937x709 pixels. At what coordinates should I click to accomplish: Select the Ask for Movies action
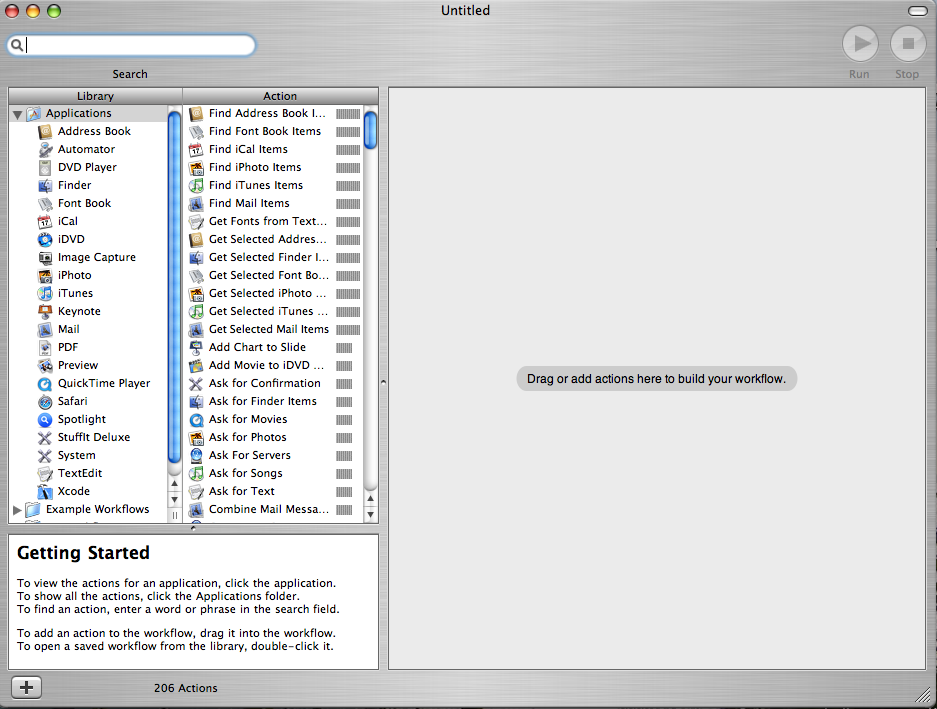[274, 420]
